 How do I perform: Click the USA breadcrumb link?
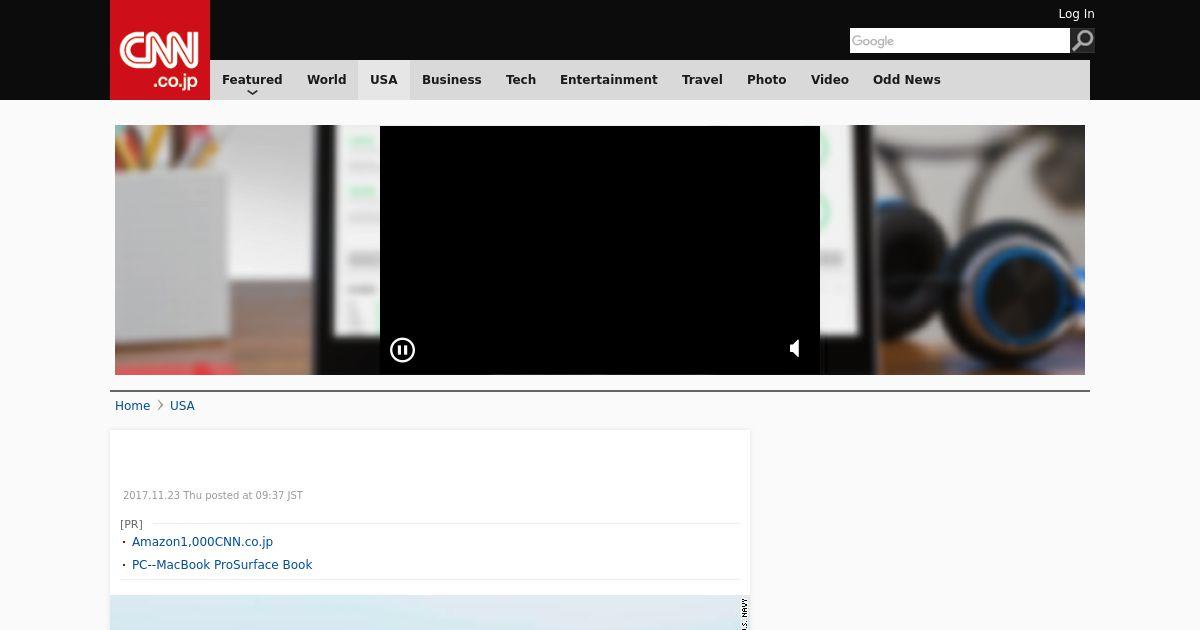point(182,406)
